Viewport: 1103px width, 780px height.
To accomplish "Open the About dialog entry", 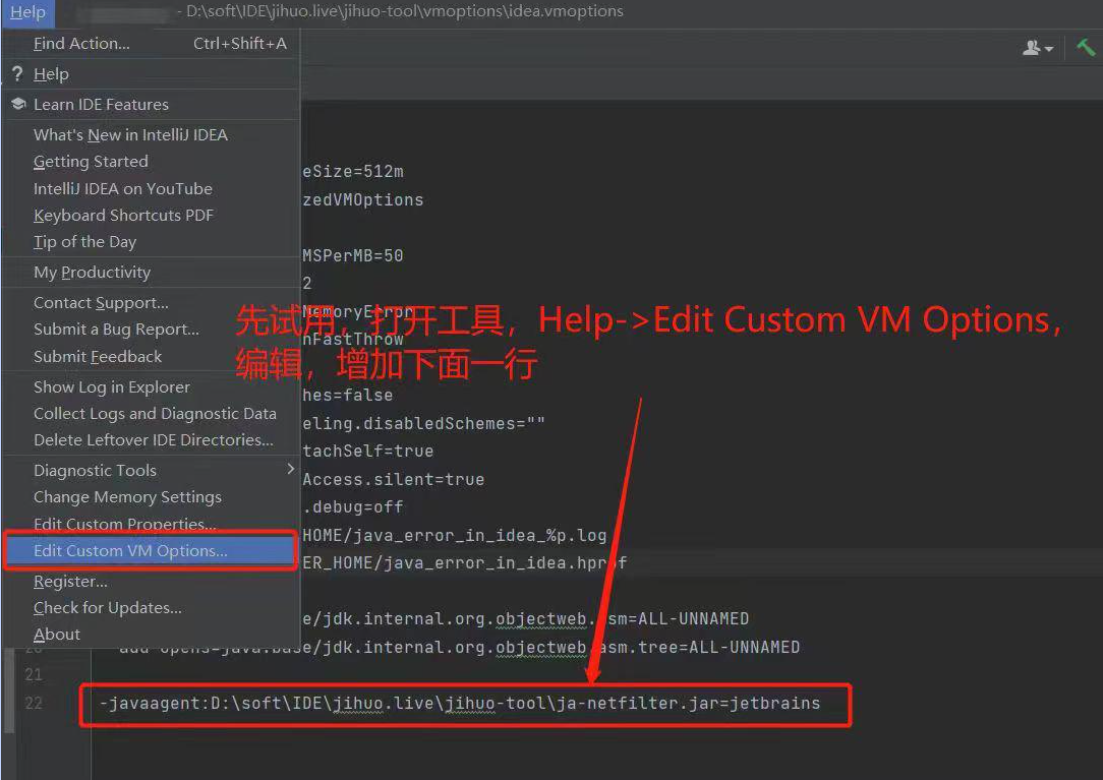I will 57,634.
